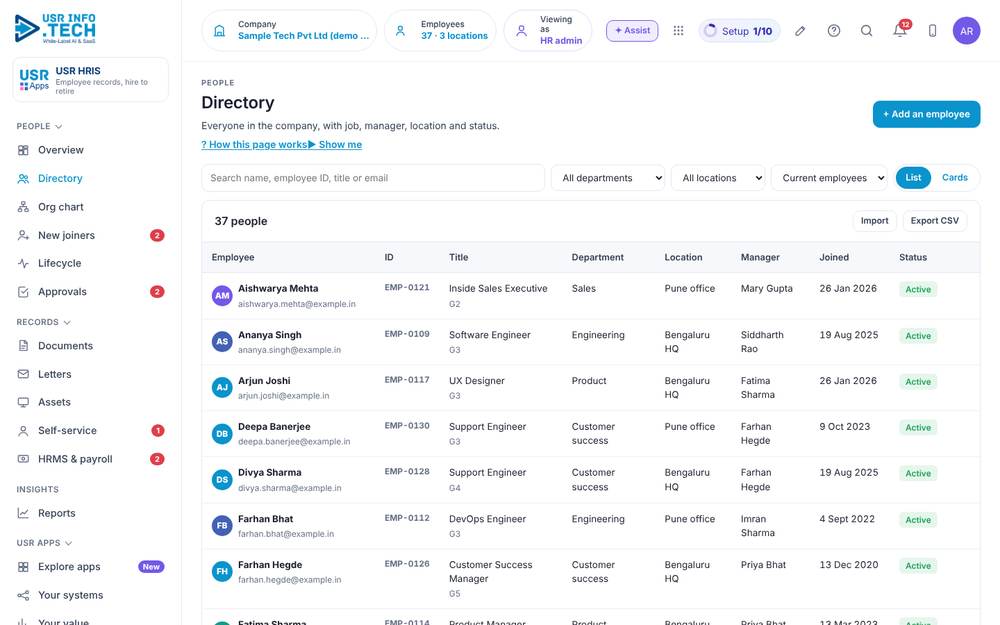The image size is (1000, 625).
Task: Open New joiners menu item
Action: point(91,235)
